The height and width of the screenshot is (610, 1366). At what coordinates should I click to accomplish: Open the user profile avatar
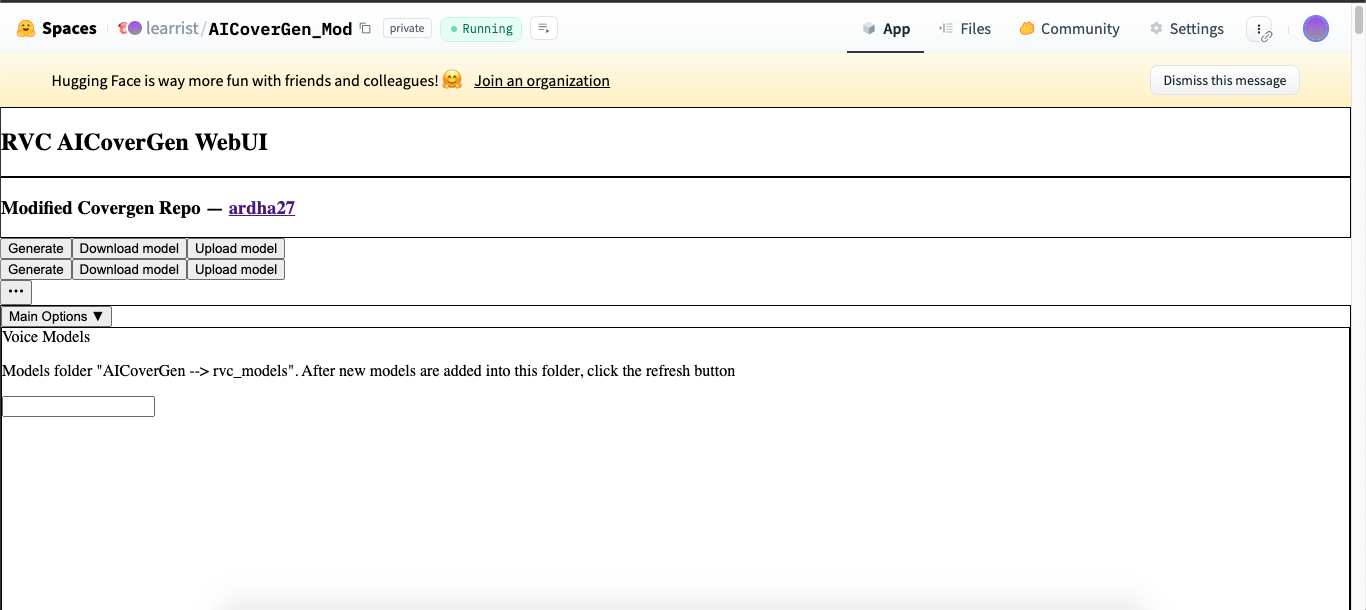1316,28
